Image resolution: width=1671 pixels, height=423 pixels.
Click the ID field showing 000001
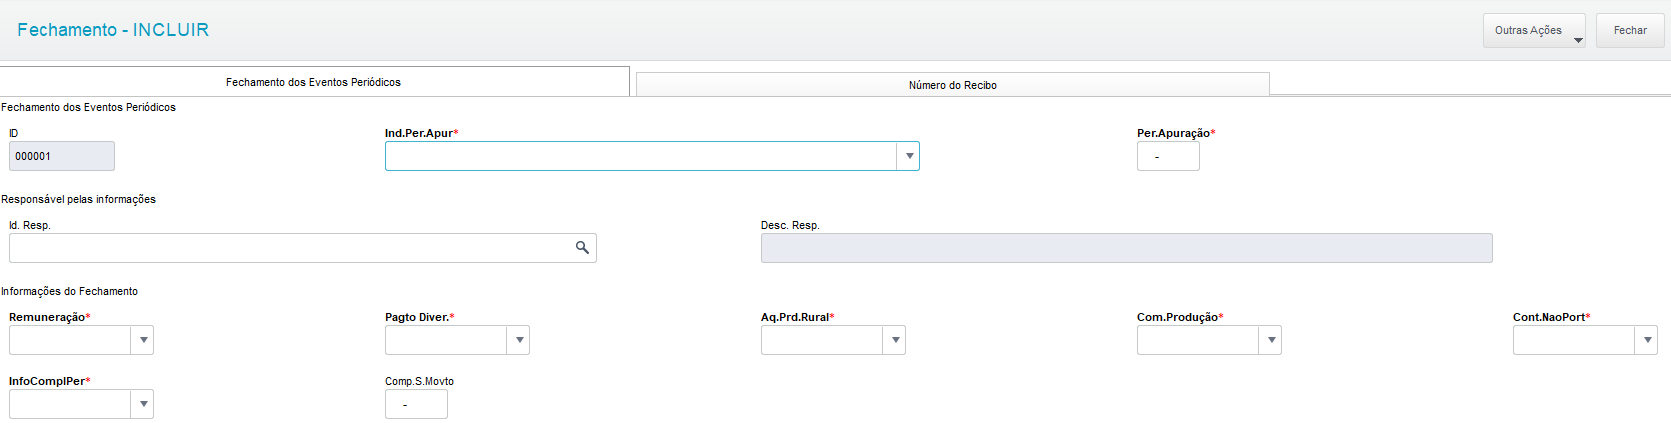(x=62, y=156)
